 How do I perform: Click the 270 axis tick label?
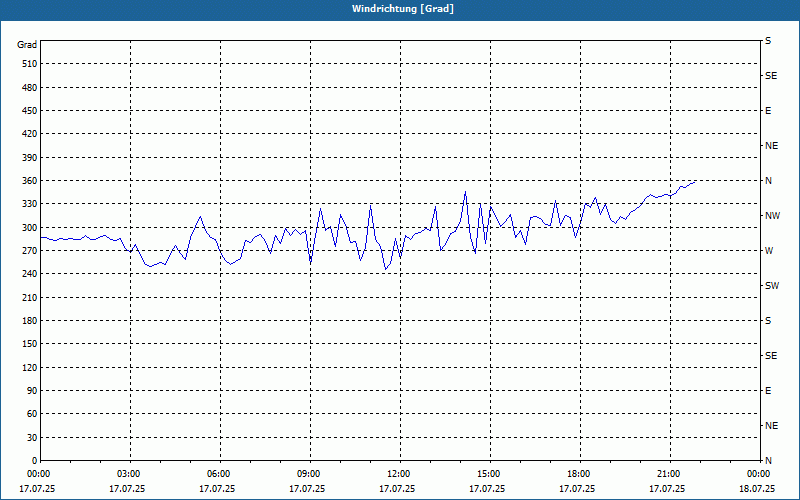(29, 251)
